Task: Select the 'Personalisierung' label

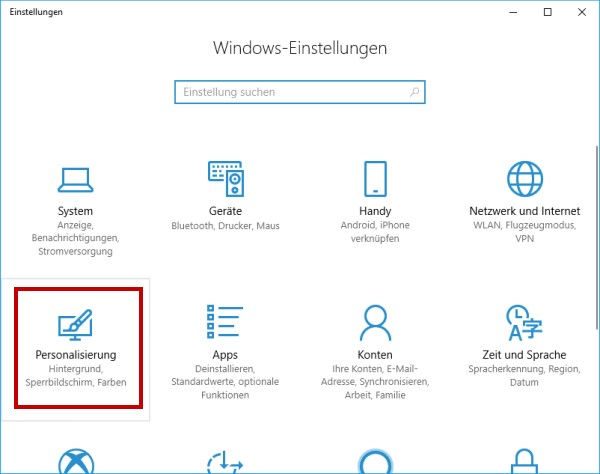Action: (x=76, y=355)
